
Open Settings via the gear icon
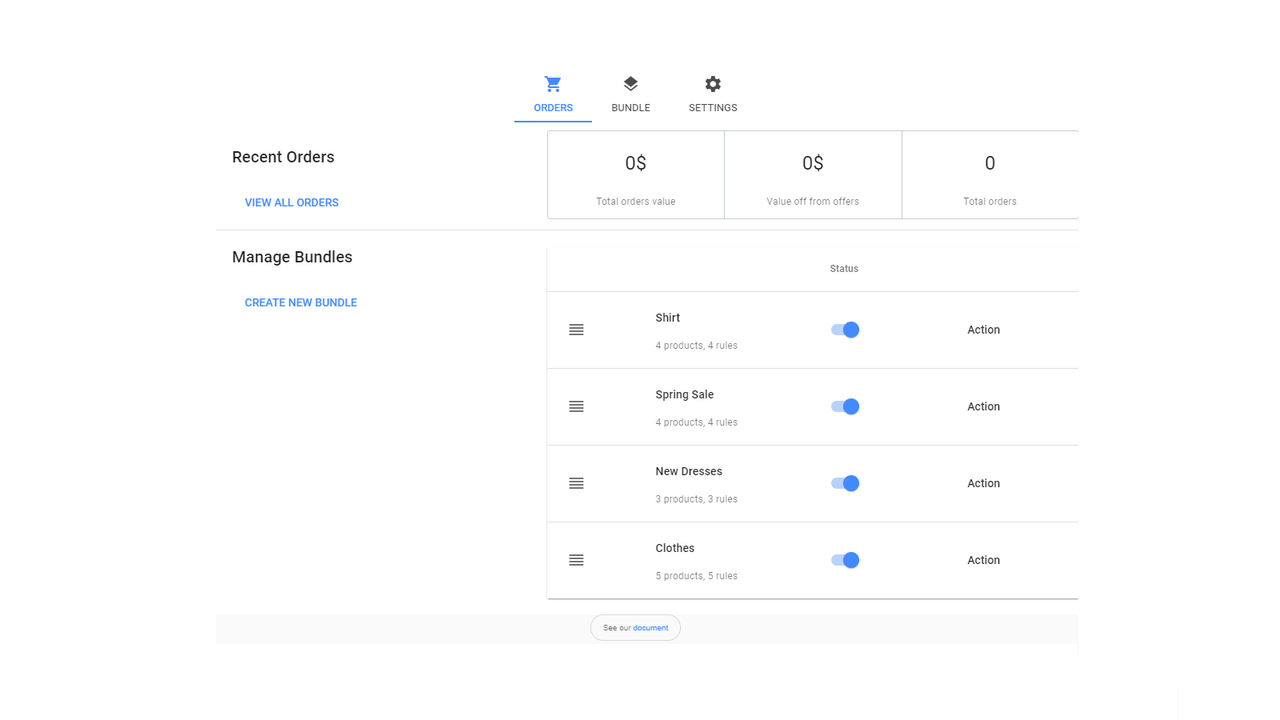(x=712, y=84)
